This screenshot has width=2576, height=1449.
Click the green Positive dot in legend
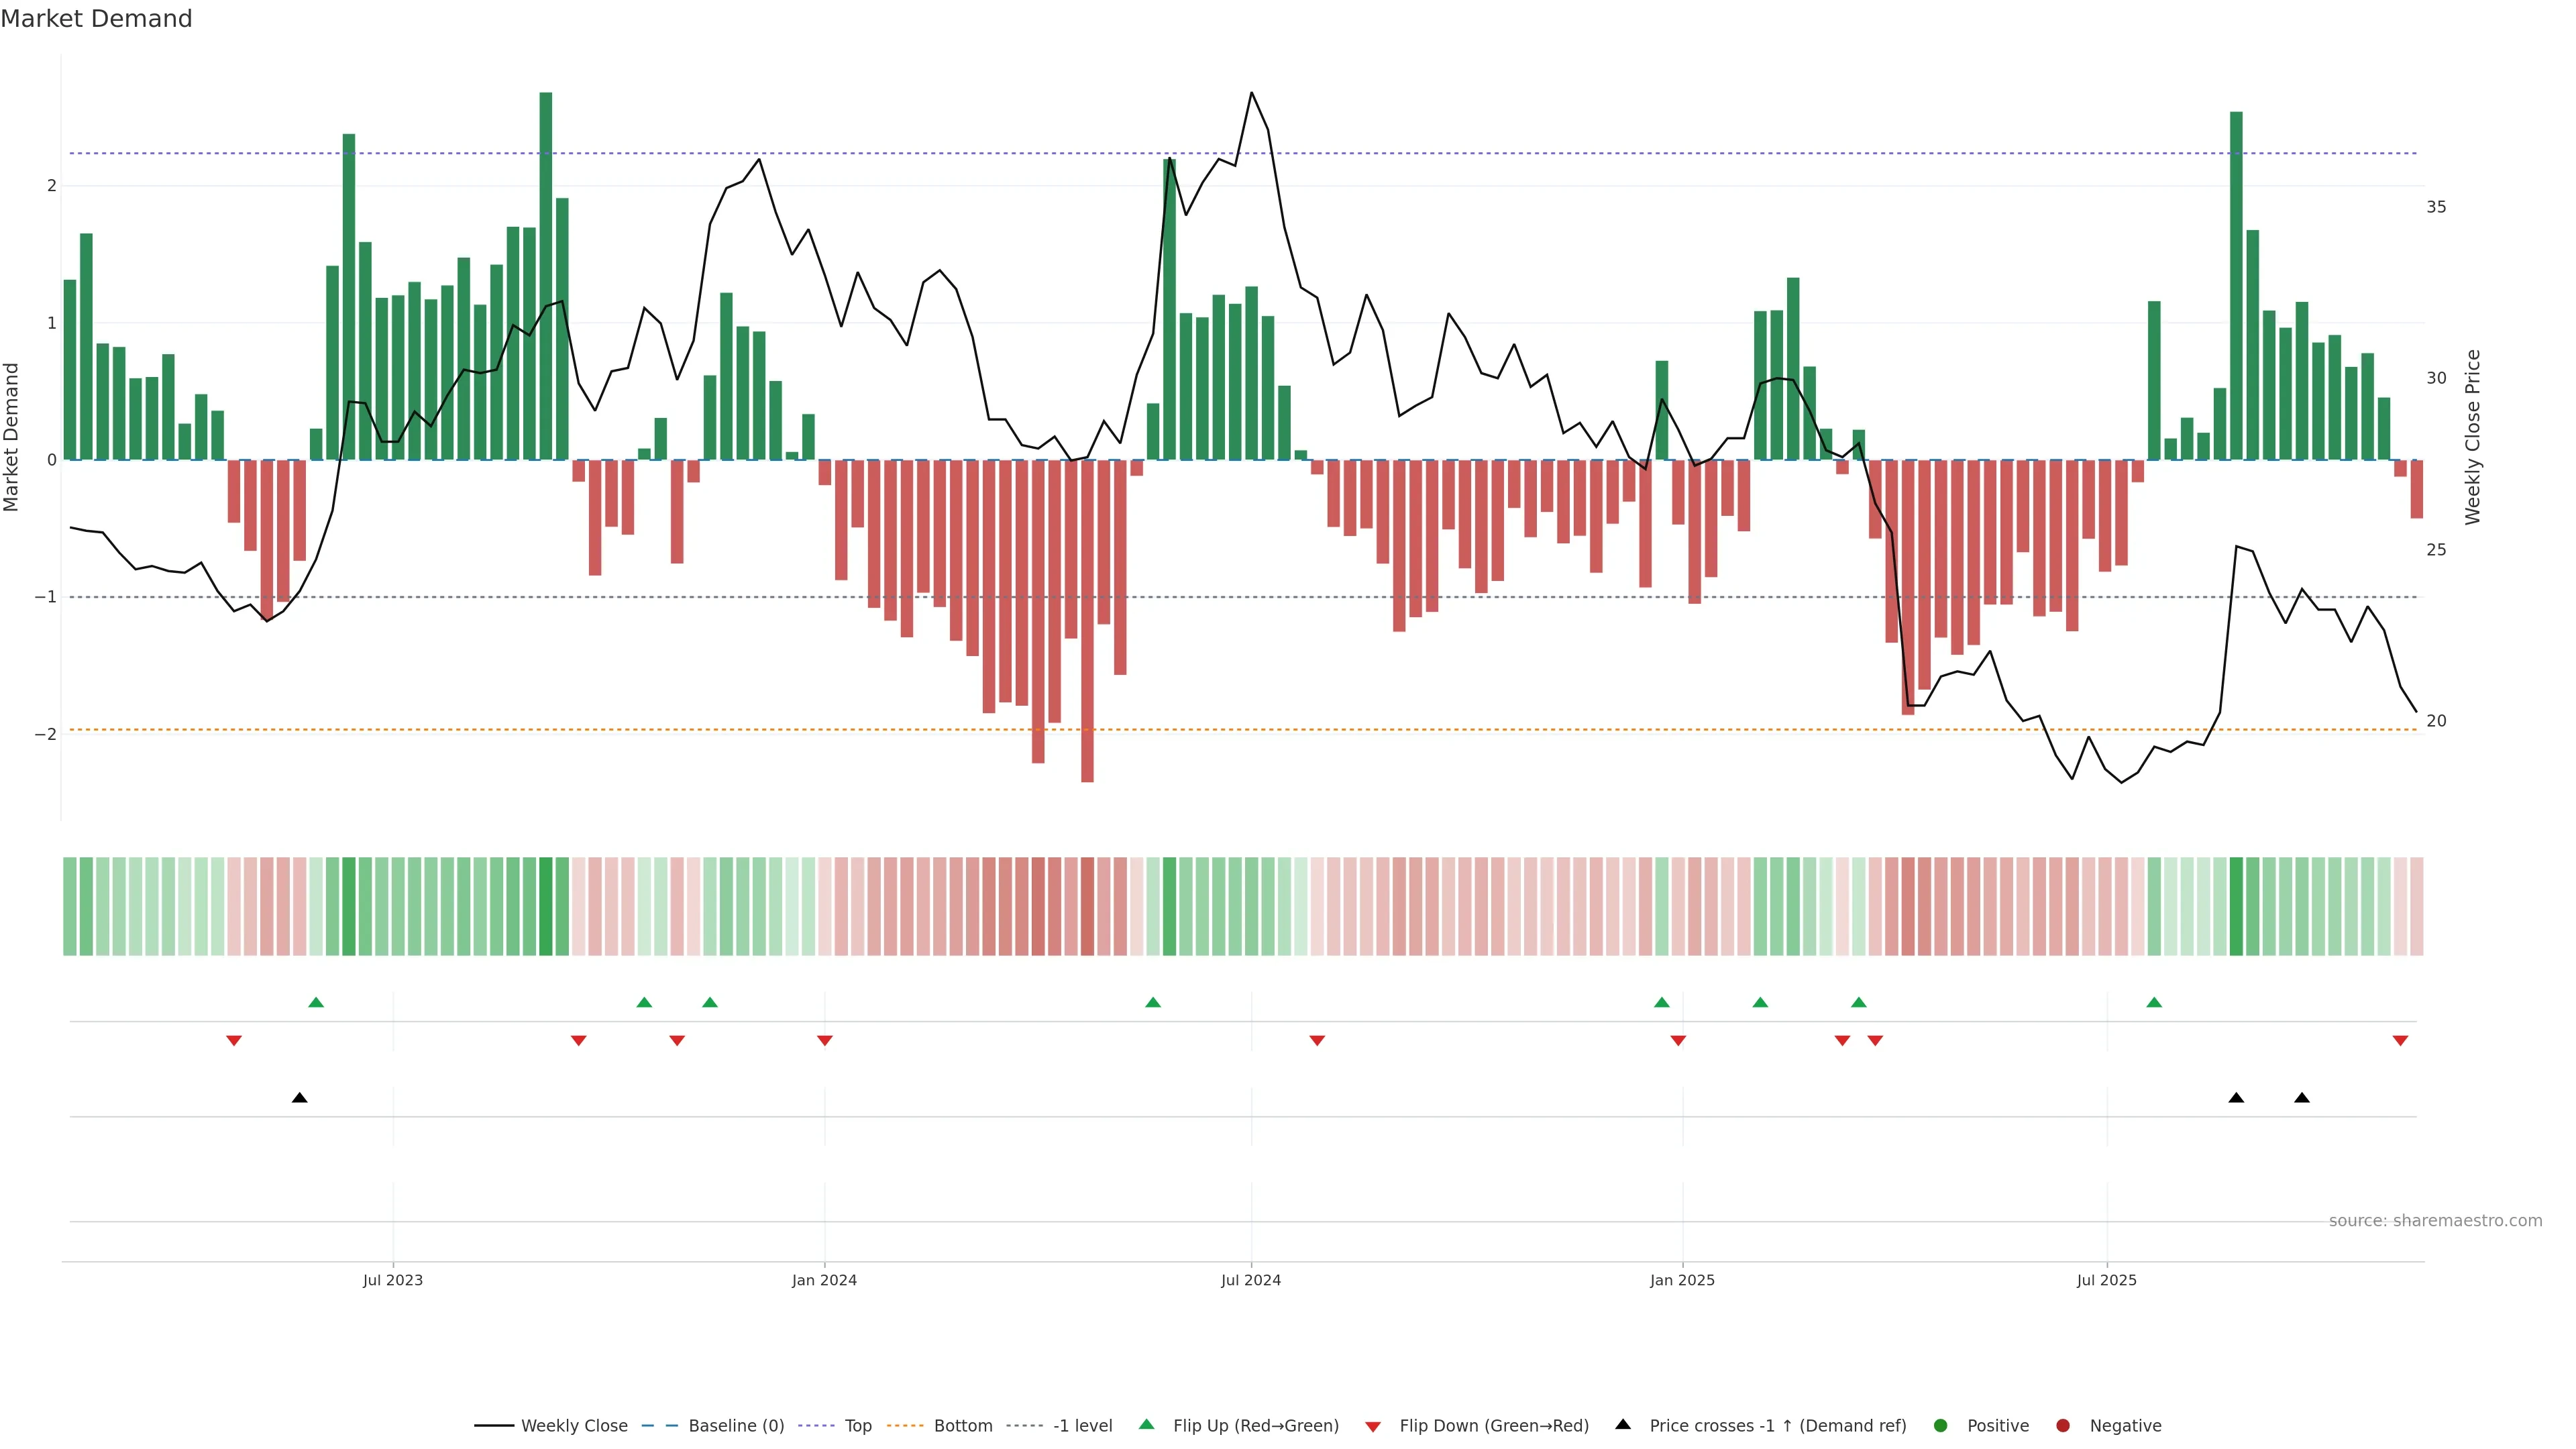(x=1941, y=1425)
